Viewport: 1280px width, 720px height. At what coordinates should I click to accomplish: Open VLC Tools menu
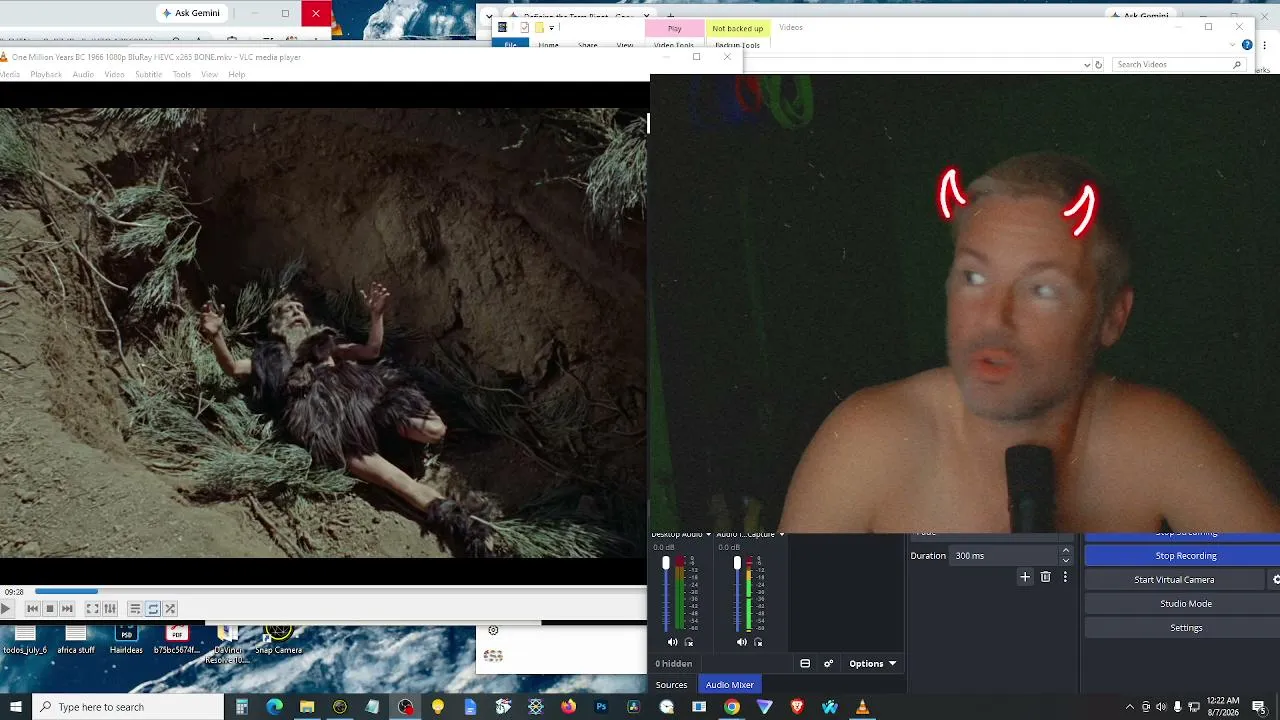pos(182,75)
